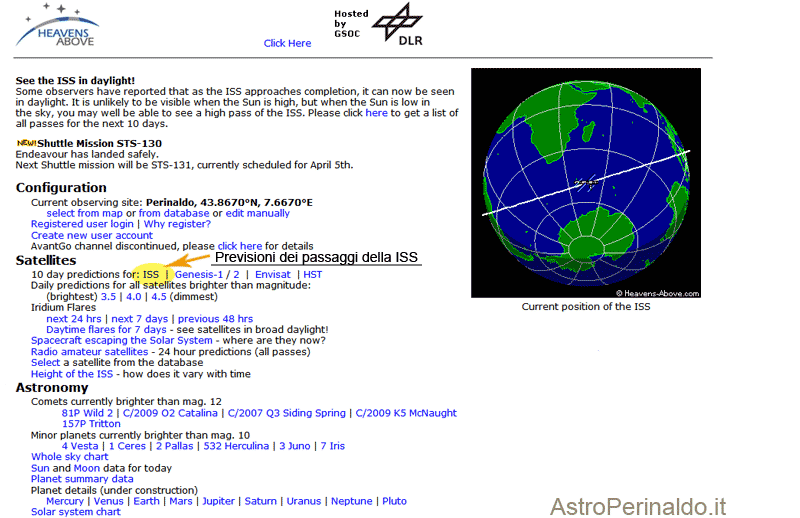Open comet C/2009 K5 McNaught
Viewport: 800px width, 518px height.
point(406,413)
